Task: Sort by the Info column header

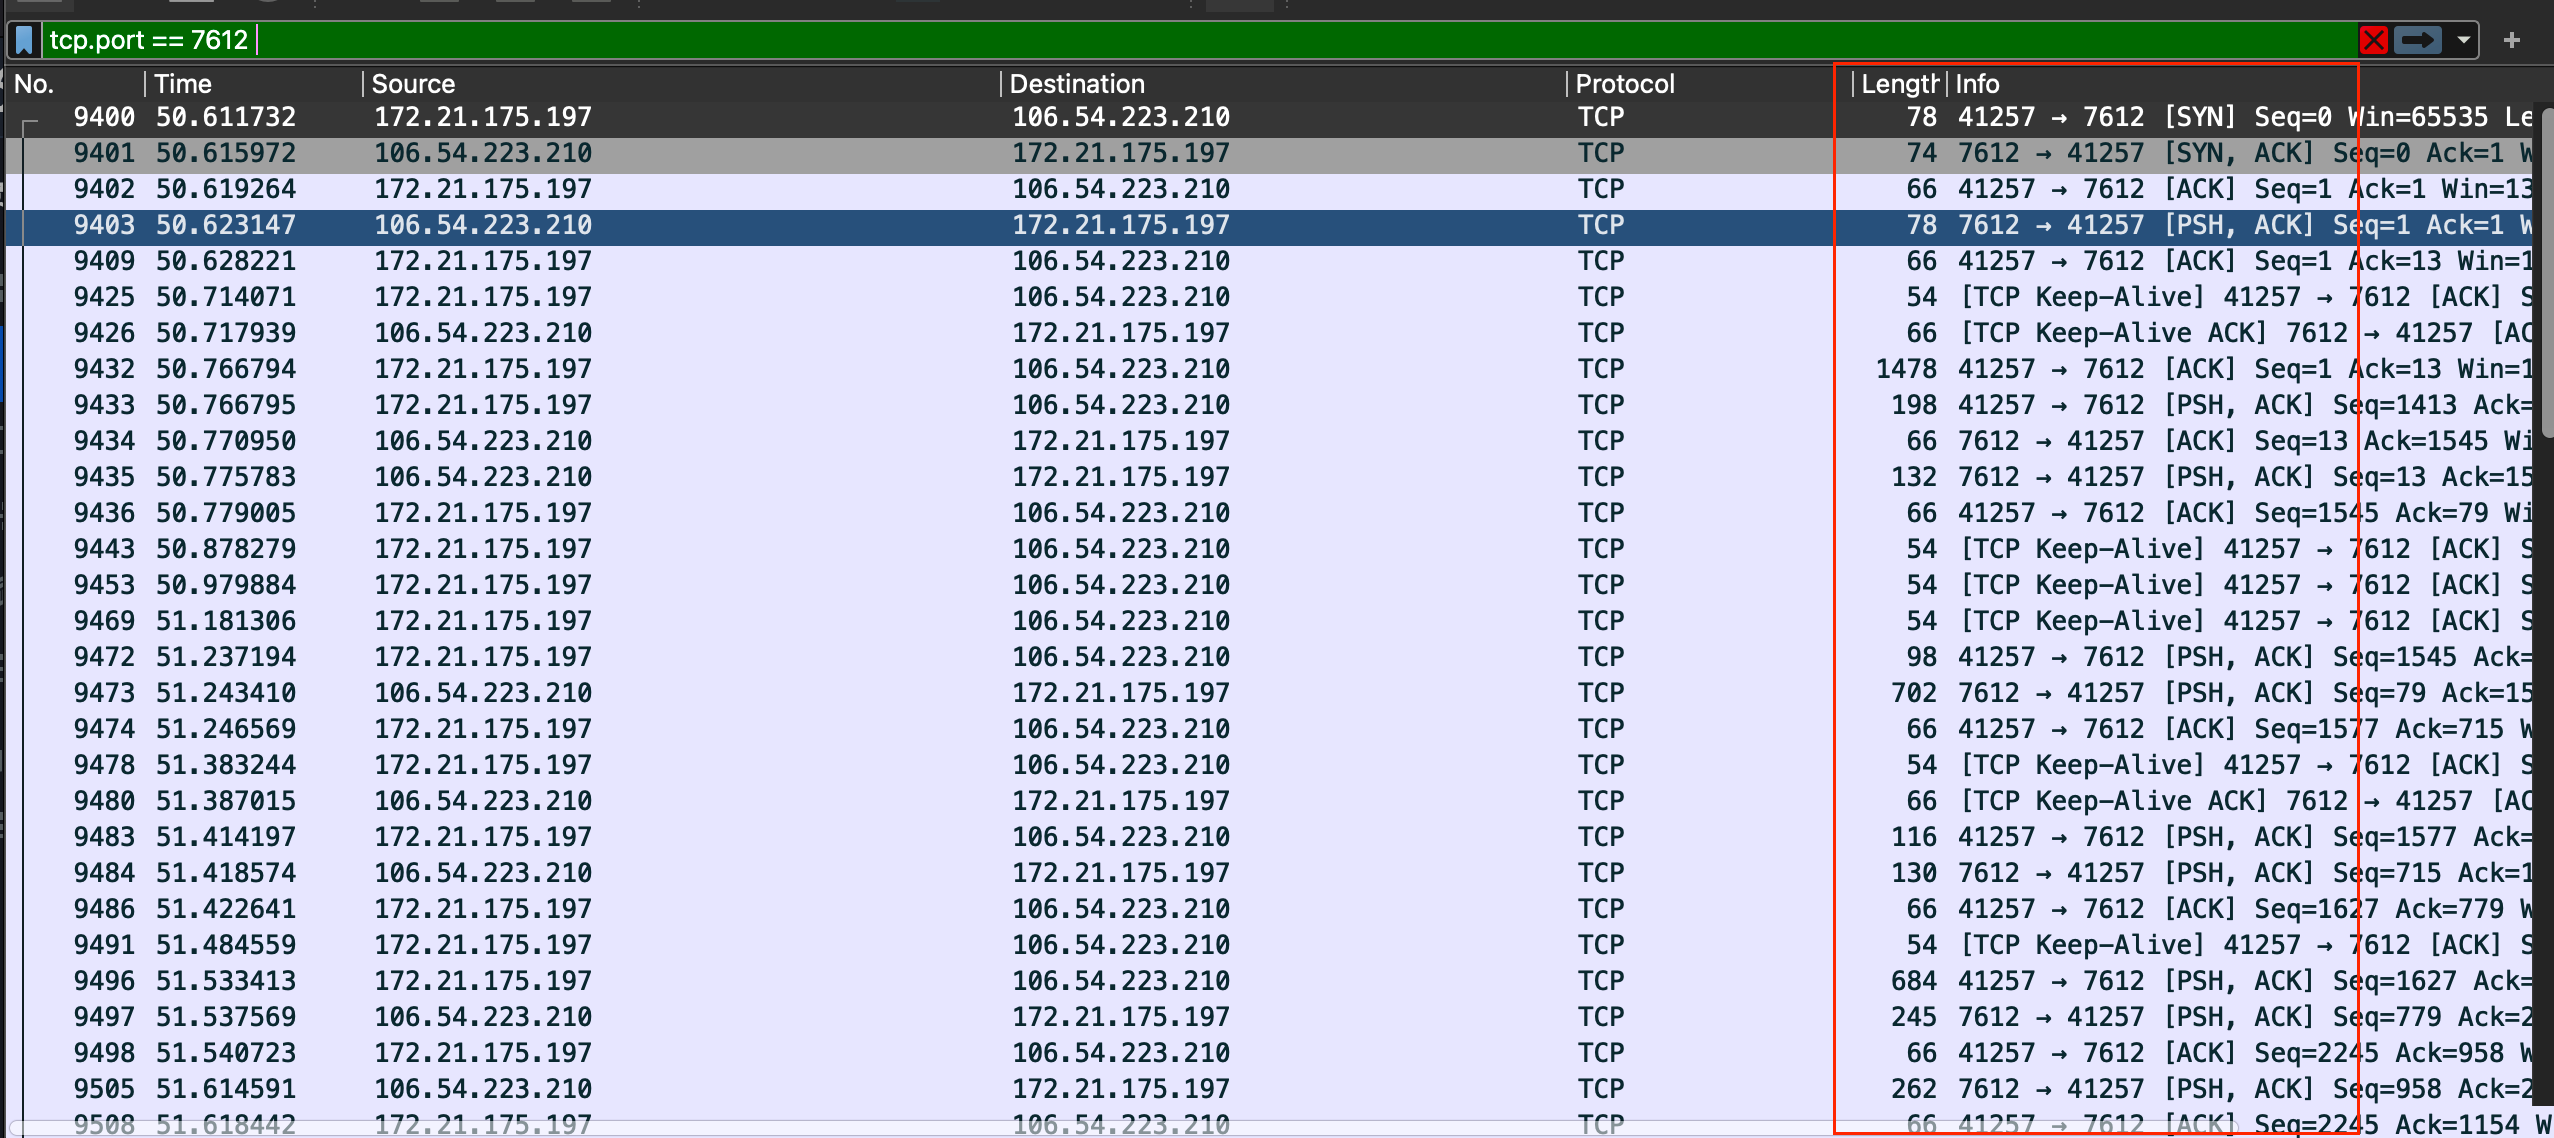Action: pyautogui.click(x=2240, y=84)
